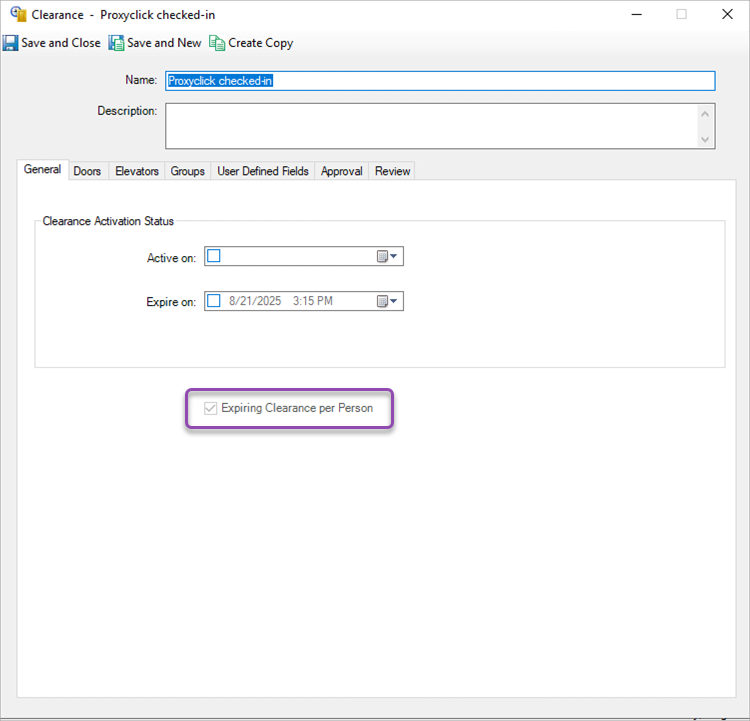Click calendar icon in Expire on field
Screen dimensions: 750x721
382,301
